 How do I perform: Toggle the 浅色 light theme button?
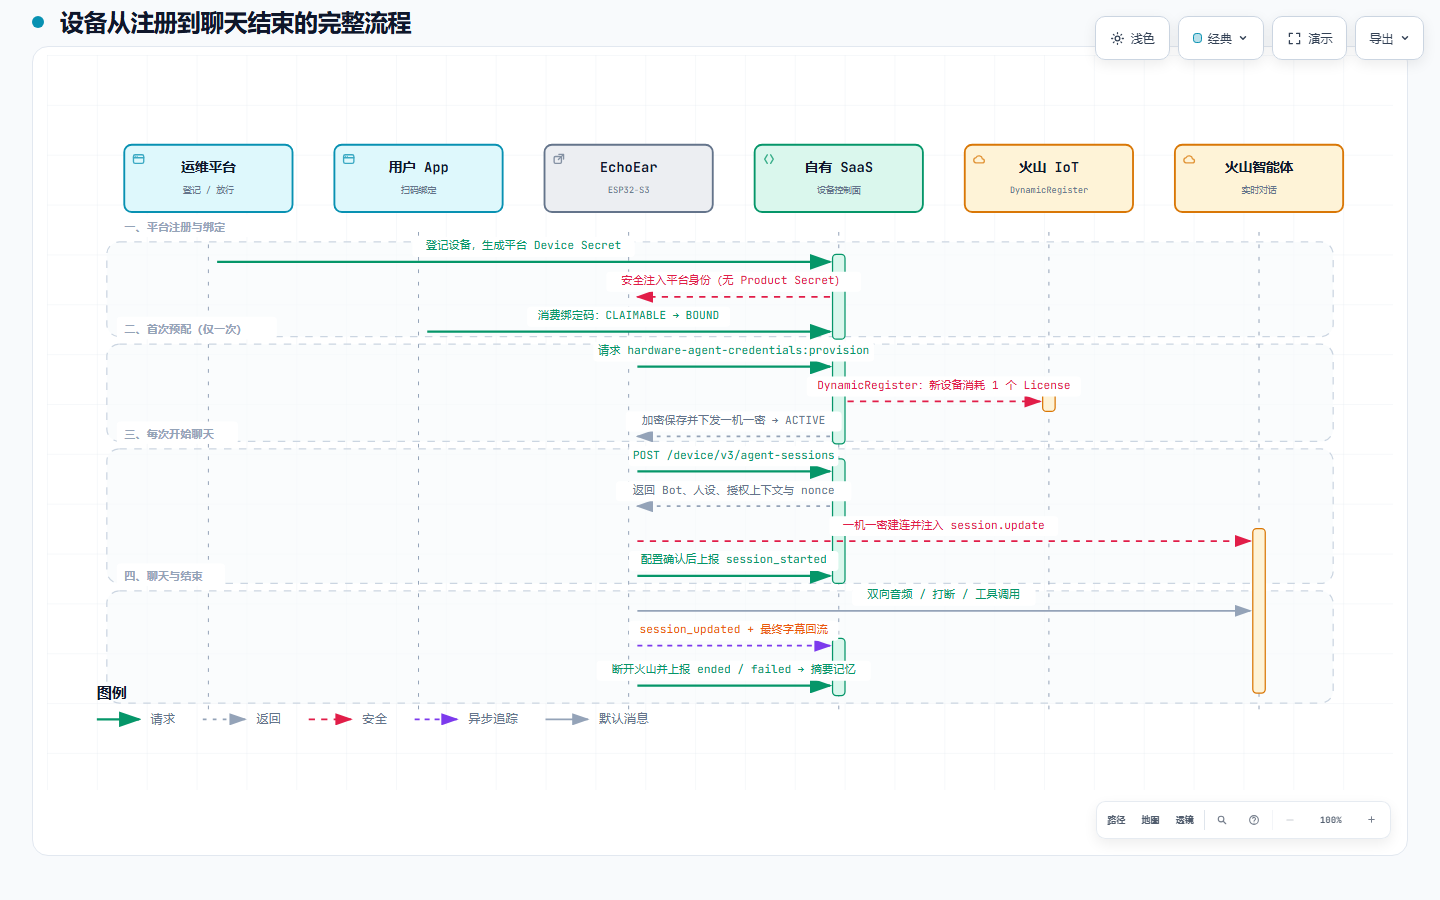point(1132,38)
